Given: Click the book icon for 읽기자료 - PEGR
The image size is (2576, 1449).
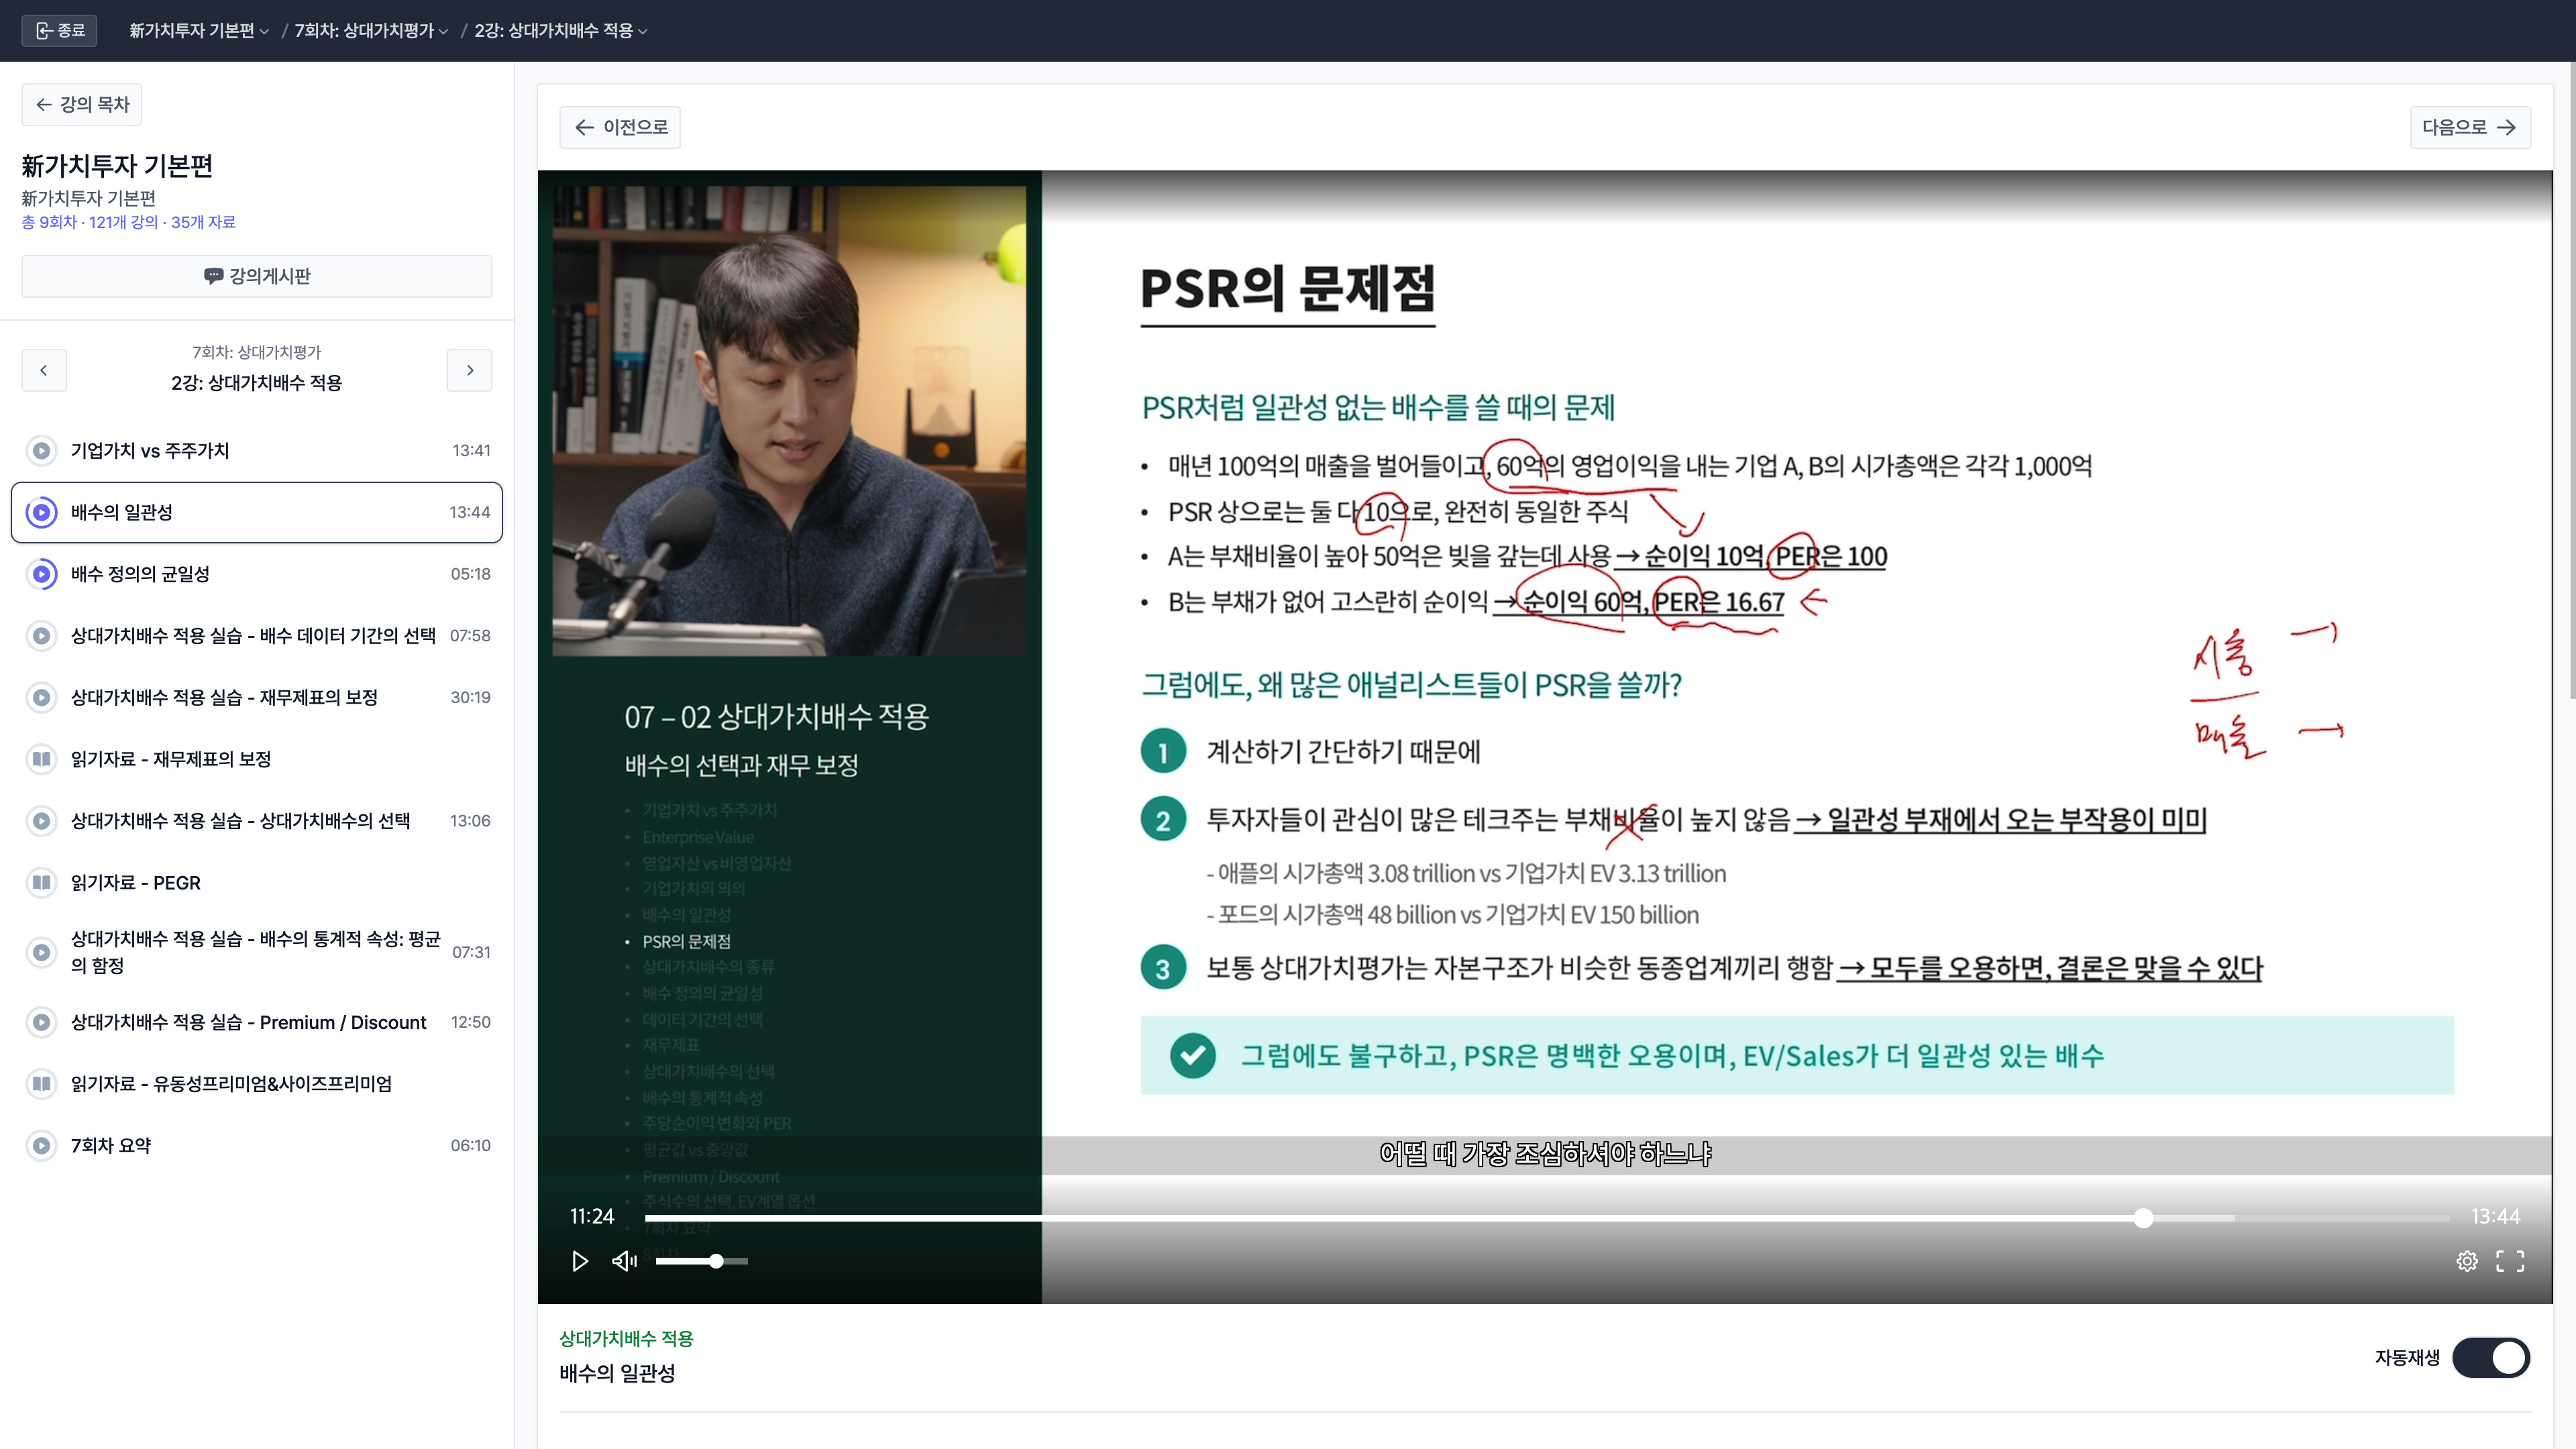Looking at the screenshot, I should (x=41, y=882).
